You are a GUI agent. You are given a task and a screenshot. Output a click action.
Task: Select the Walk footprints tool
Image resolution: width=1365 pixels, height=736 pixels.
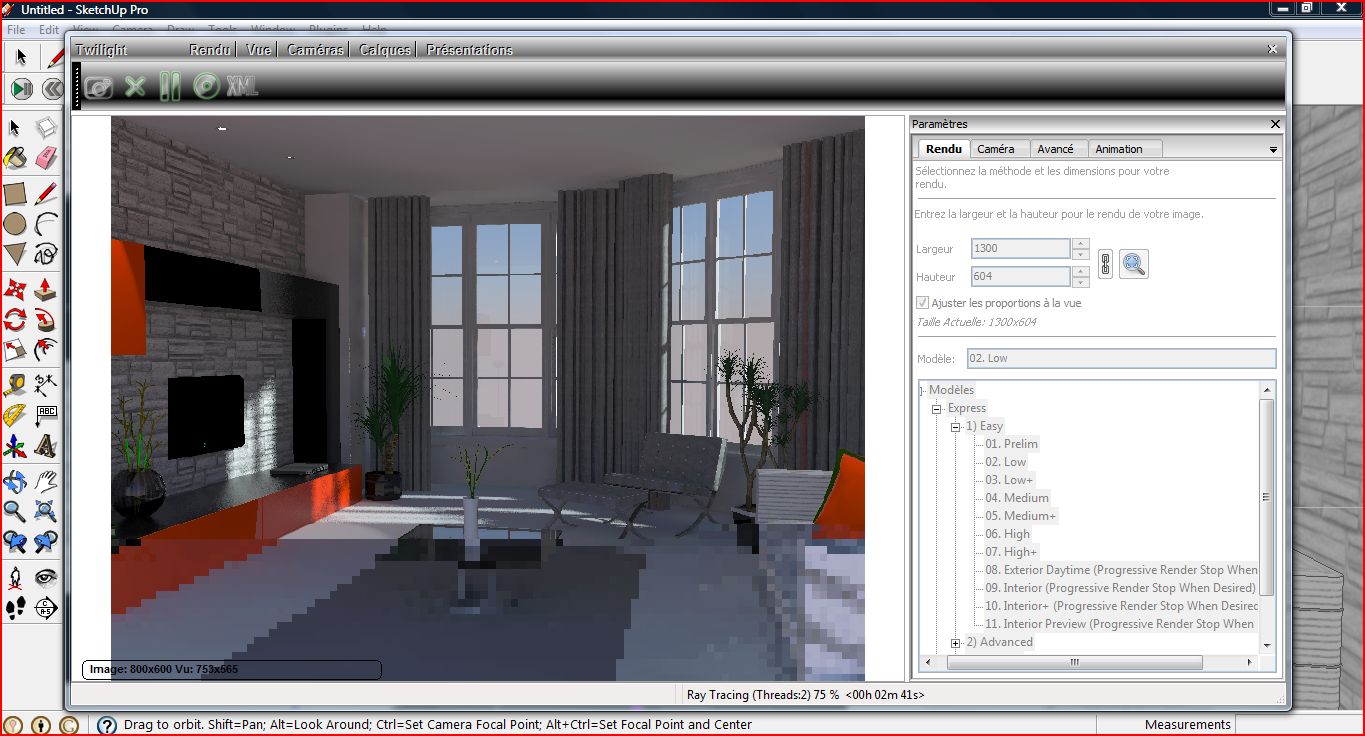click(15, 607)
